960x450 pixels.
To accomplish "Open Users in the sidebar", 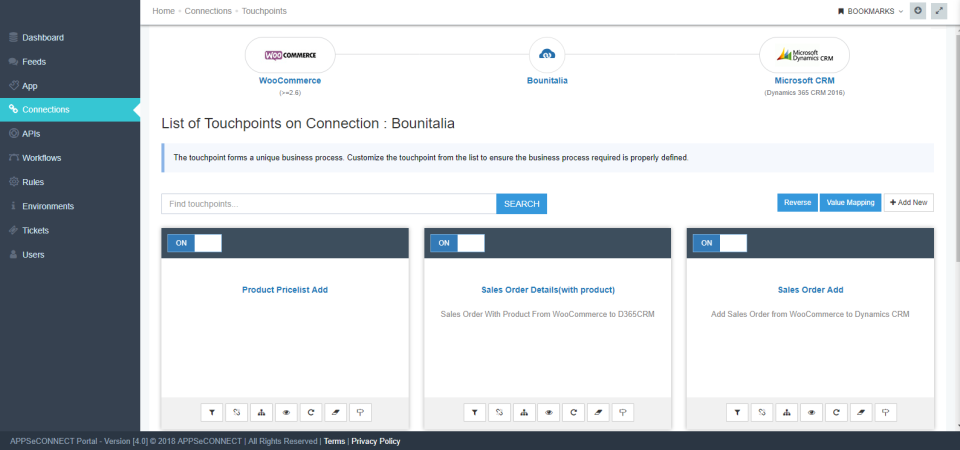I will [x=70, y=255].
